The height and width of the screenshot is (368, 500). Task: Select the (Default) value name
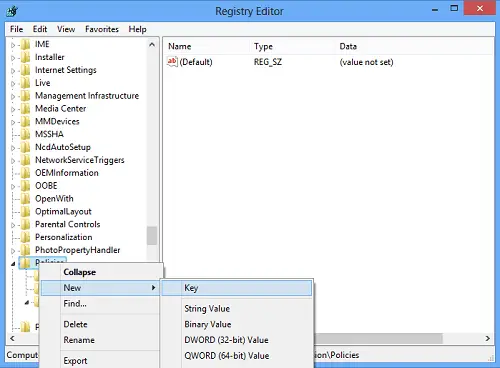click(196, 62)
